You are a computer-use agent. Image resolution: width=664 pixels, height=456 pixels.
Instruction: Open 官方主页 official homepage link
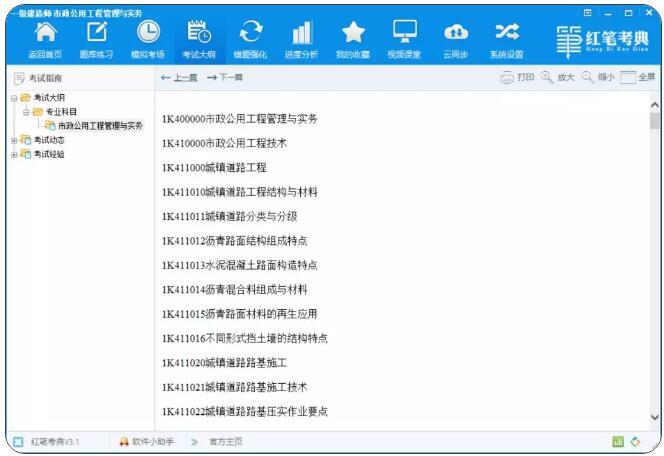pyautogui.click(x=226, y=442)
